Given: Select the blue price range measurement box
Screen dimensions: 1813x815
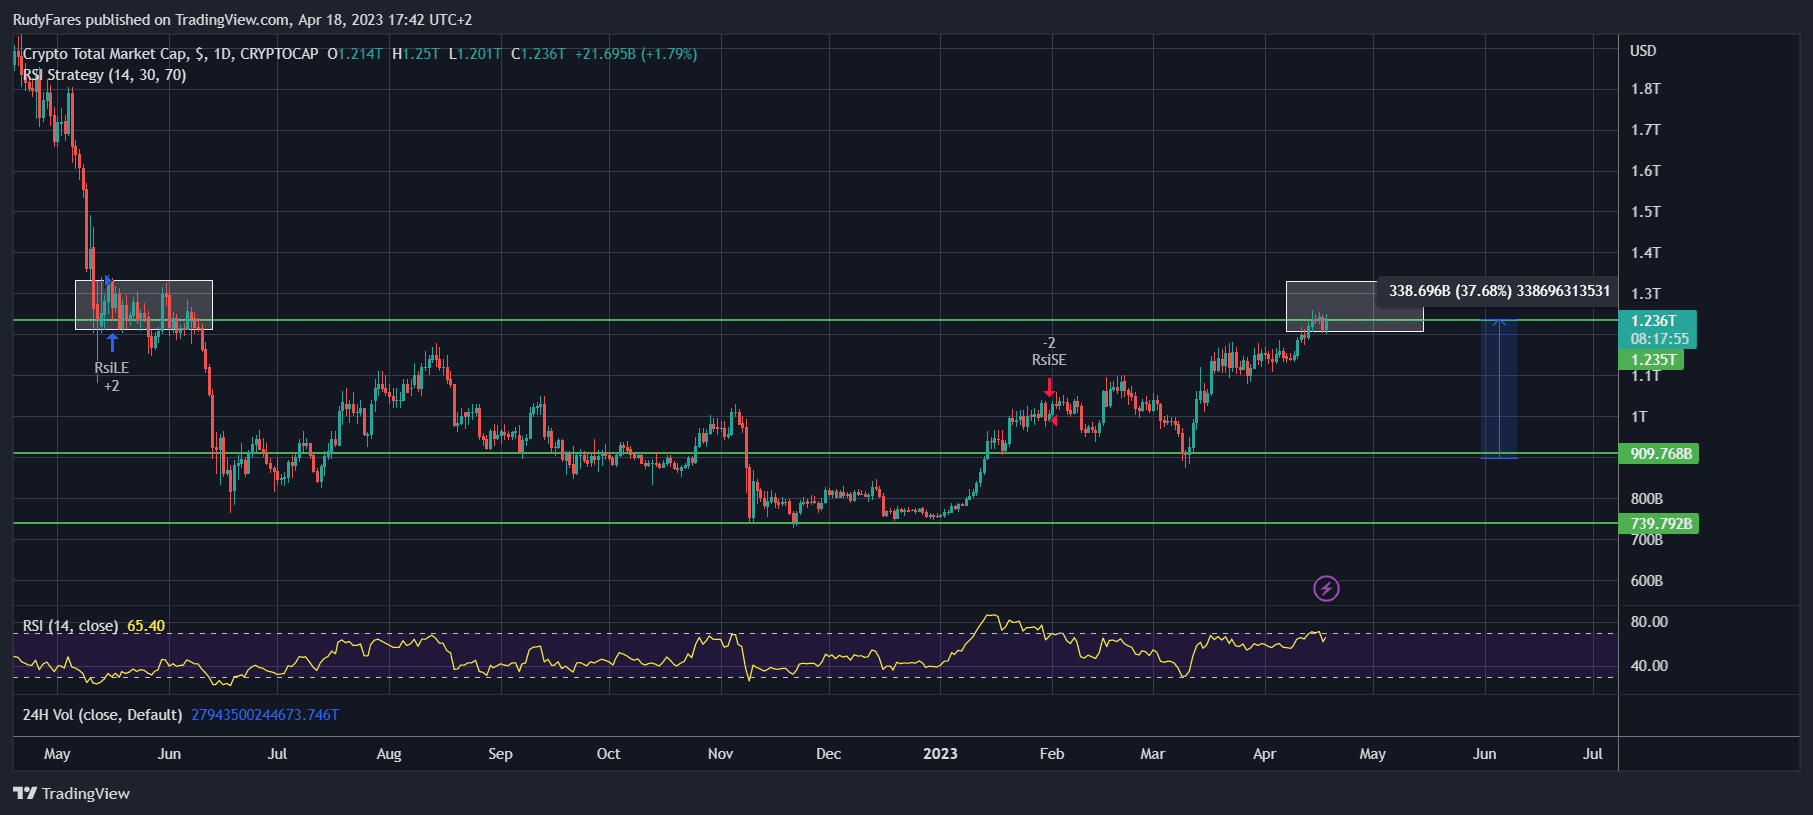Looking at the screenshot, I should coord(1498,390).
